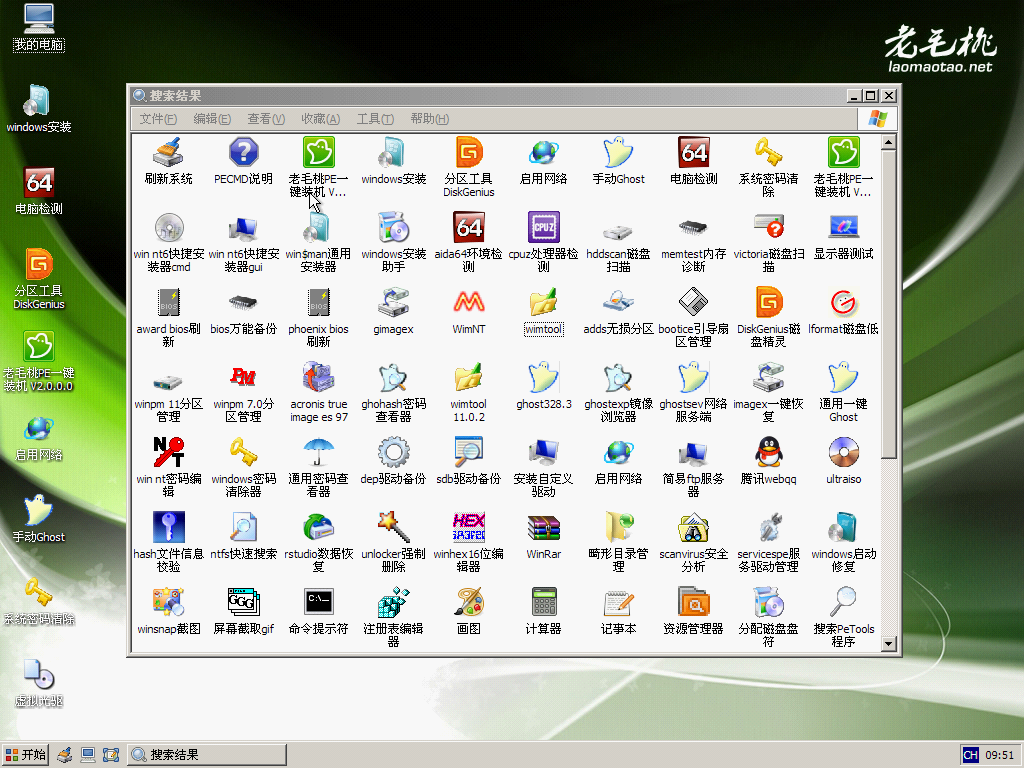Click the scrollbar up arrow
This screenshot has height=769, width=1025.
tap(888, 142)
